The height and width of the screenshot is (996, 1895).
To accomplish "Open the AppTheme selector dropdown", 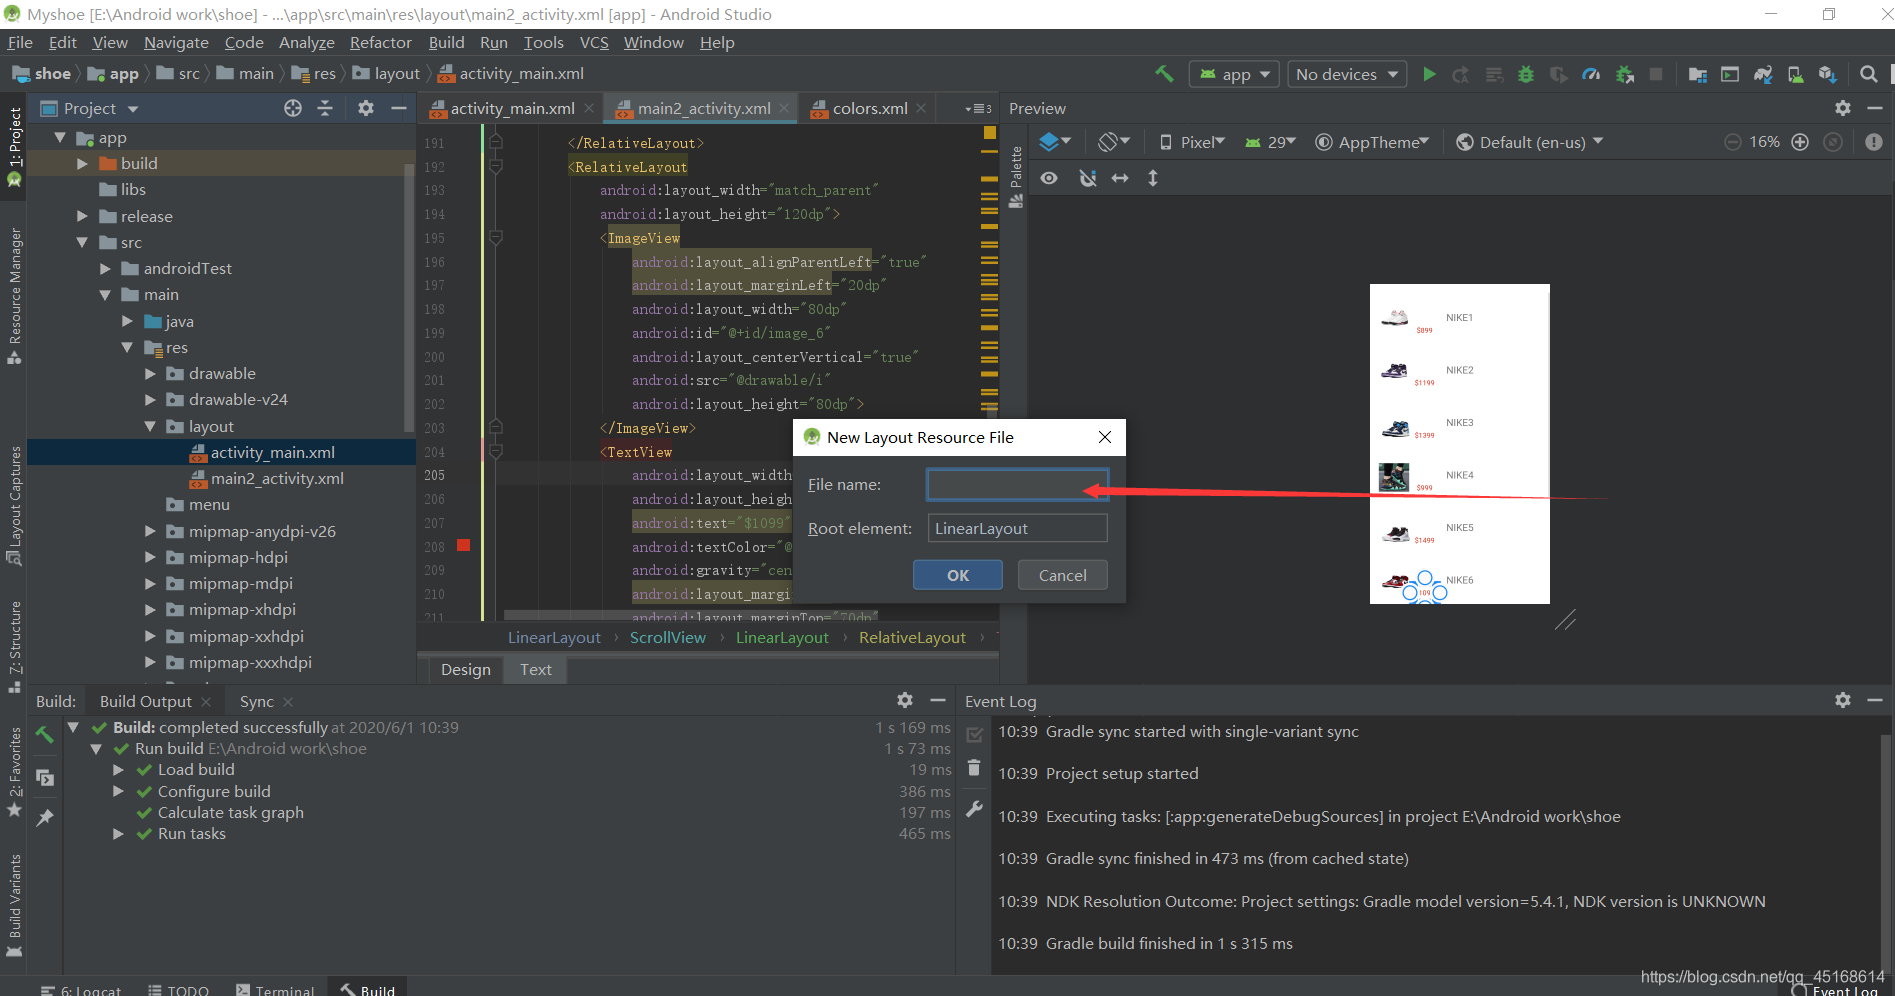I will [x=1372, y=141].
